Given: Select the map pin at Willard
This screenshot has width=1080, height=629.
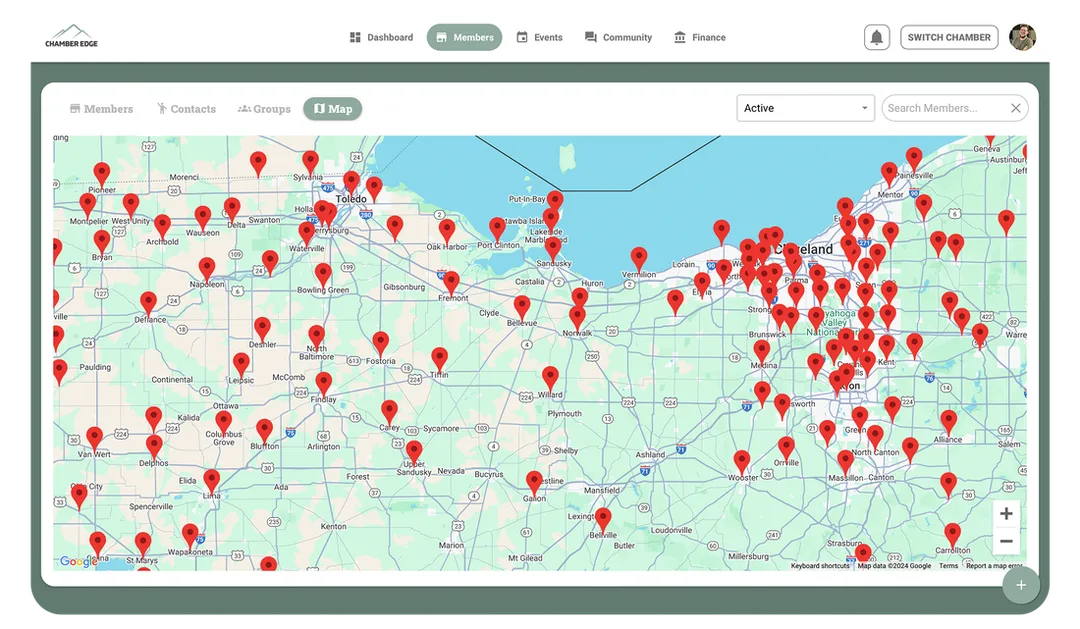Looking at the screenshot, I should pyautogui.click(x=550, y=378).
